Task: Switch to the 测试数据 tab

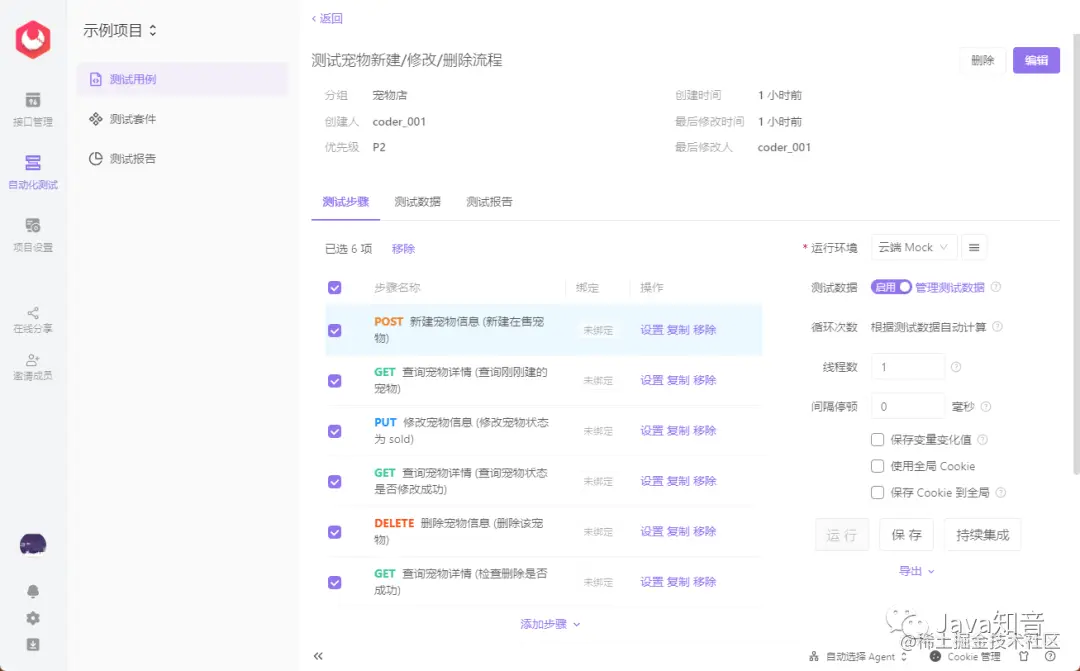Action: [417, 201]
